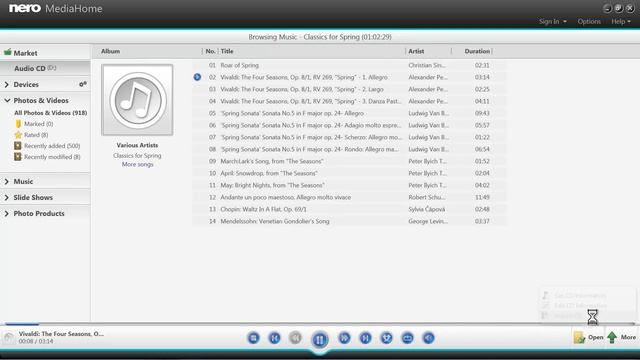The width and height of the screenshot is (640, 360).
Task: Click the Open button
Action: click(x=588, y=337)
